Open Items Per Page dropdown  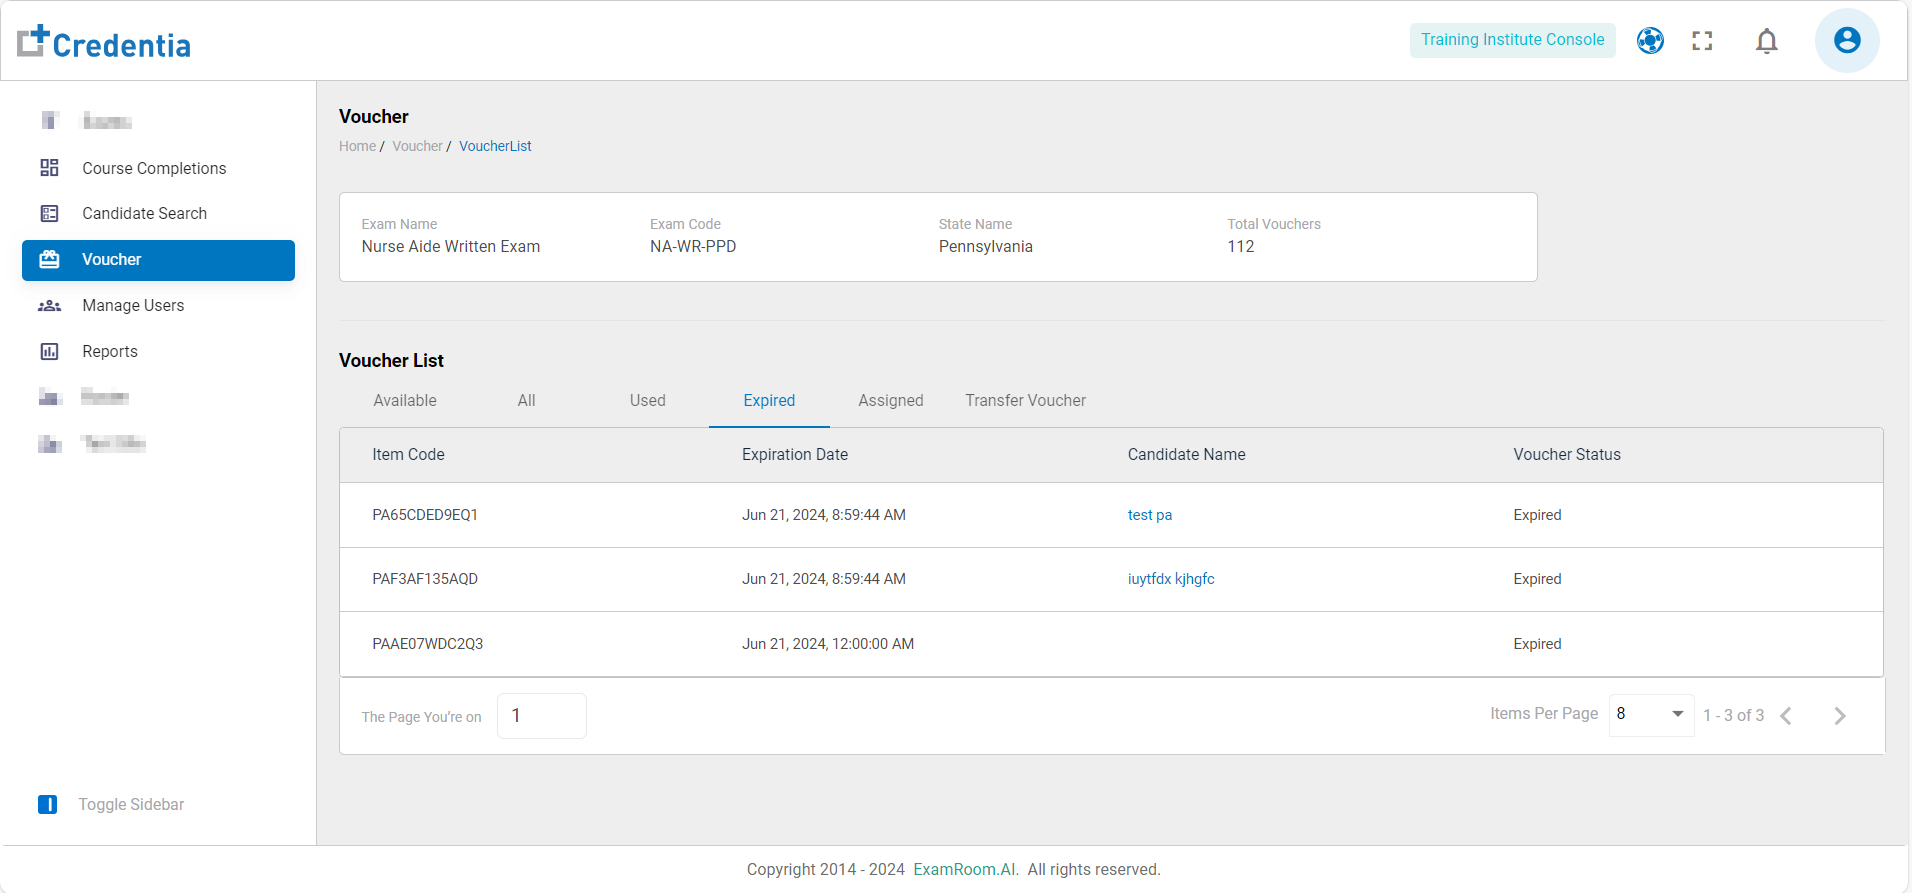(x=1651, y=714)
